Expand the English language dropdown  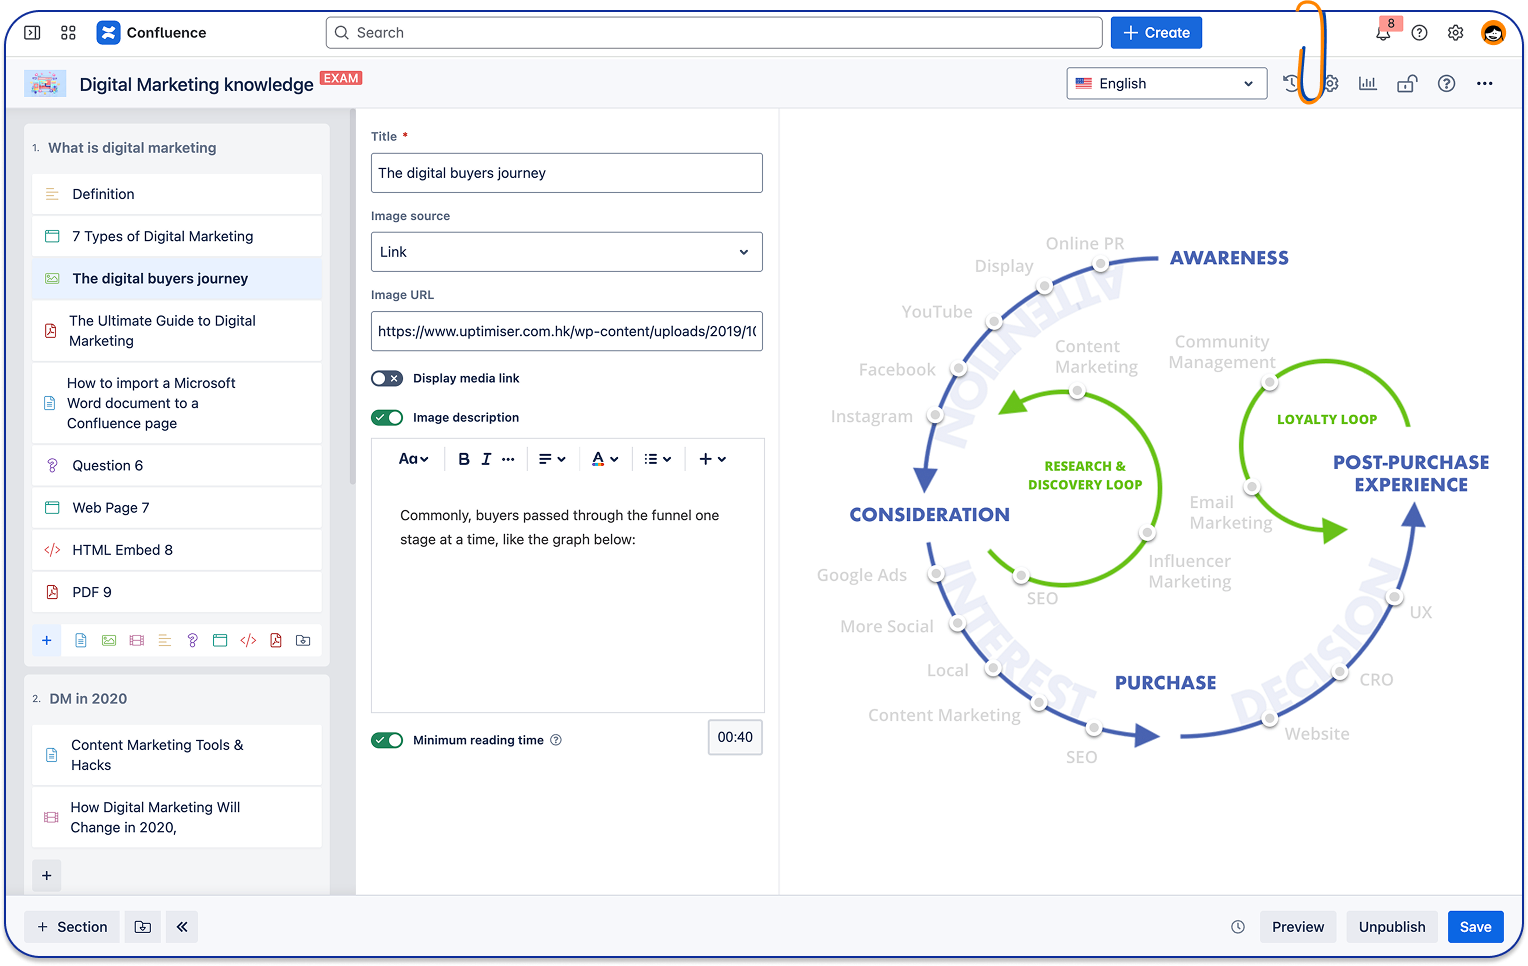(x=1166, y=84)
